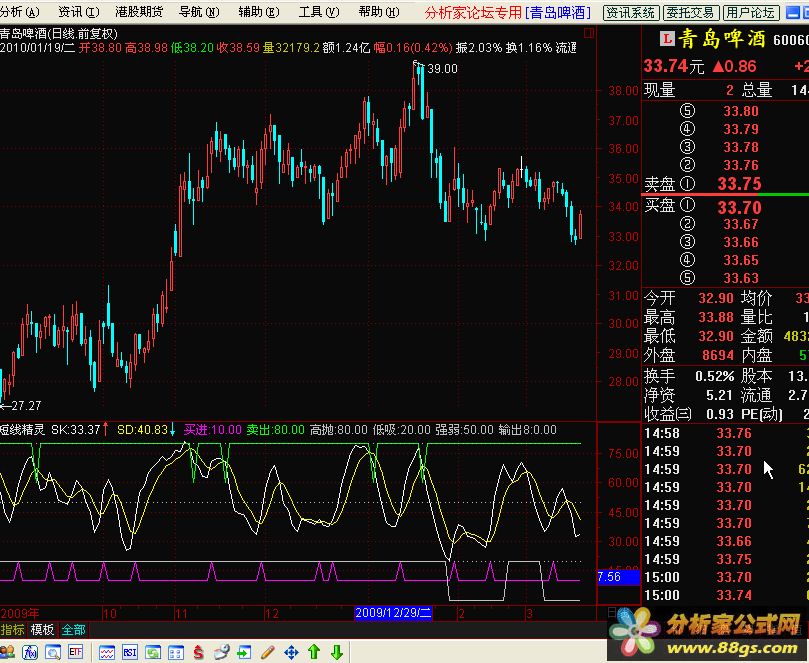Select the pencil drawing tool icon
Screen dimensions: 809x663
[x=268, y=652]
